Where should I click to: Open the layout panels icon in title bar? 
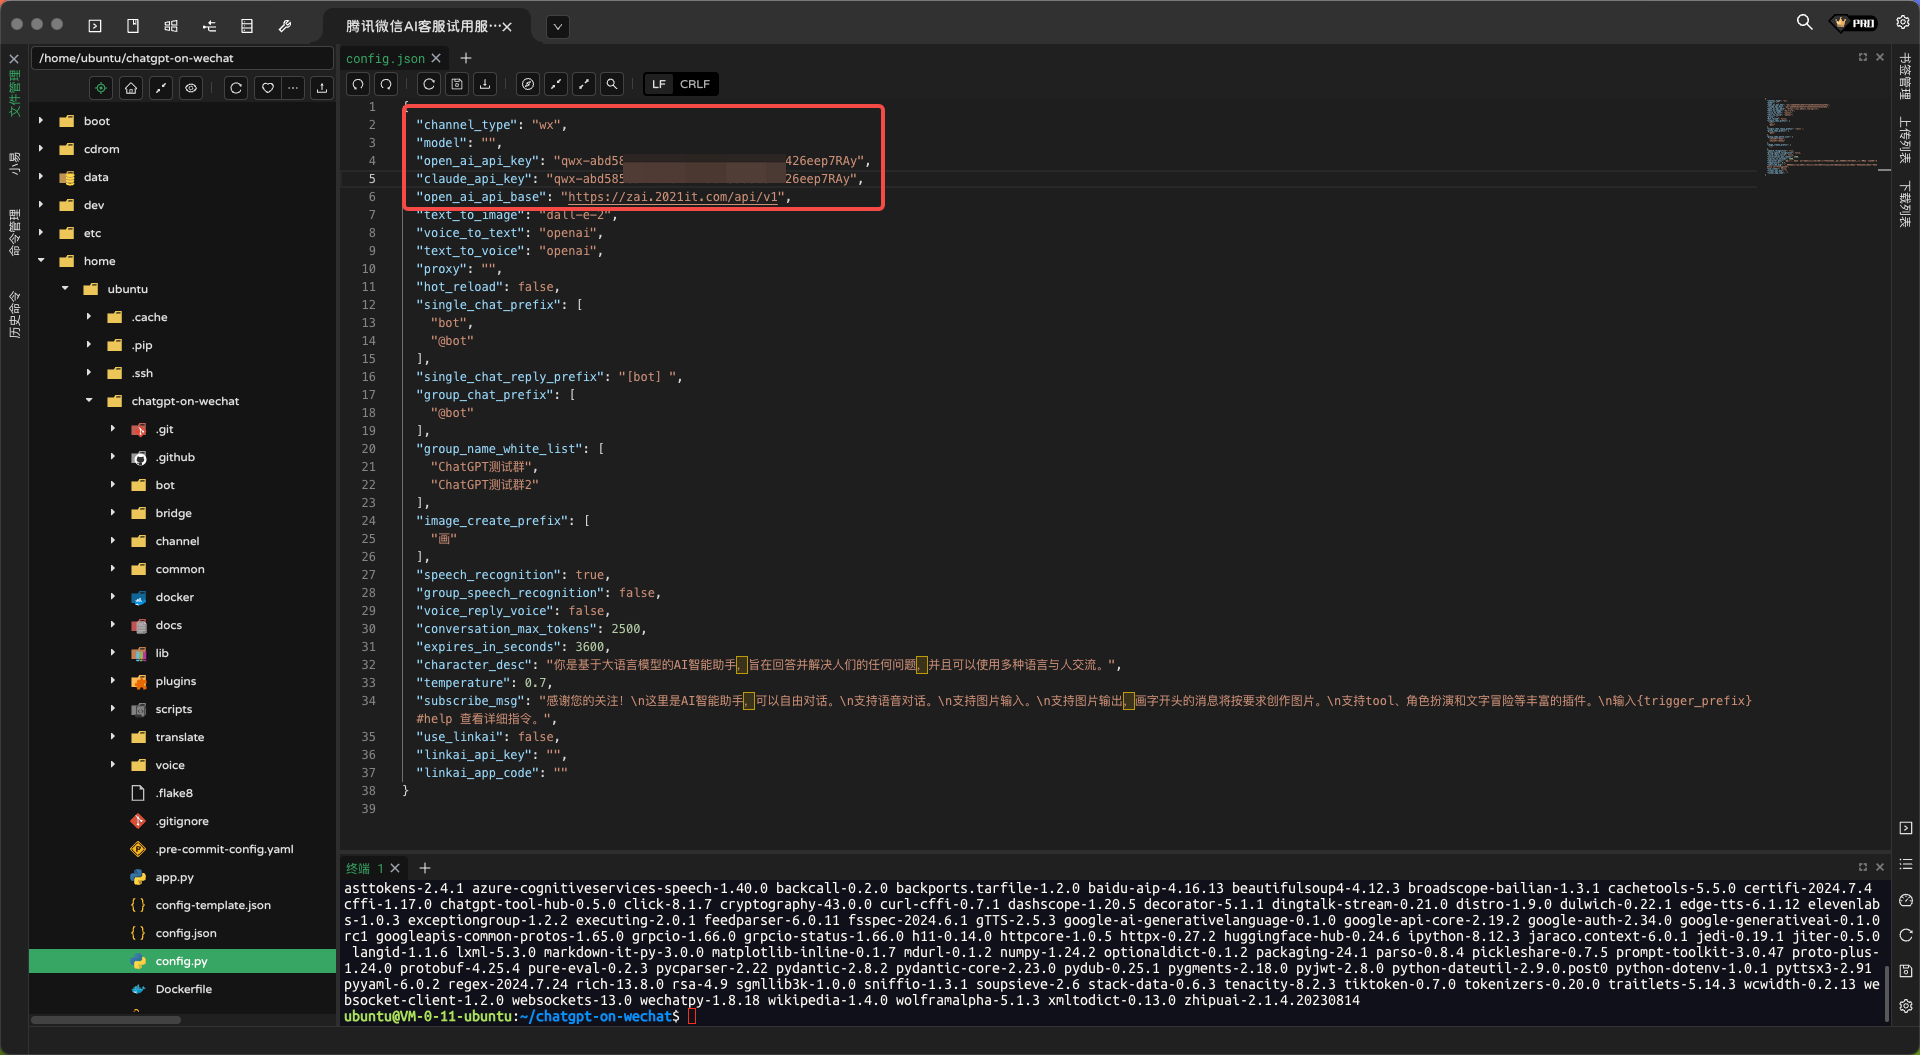click(x=171, y=26)
